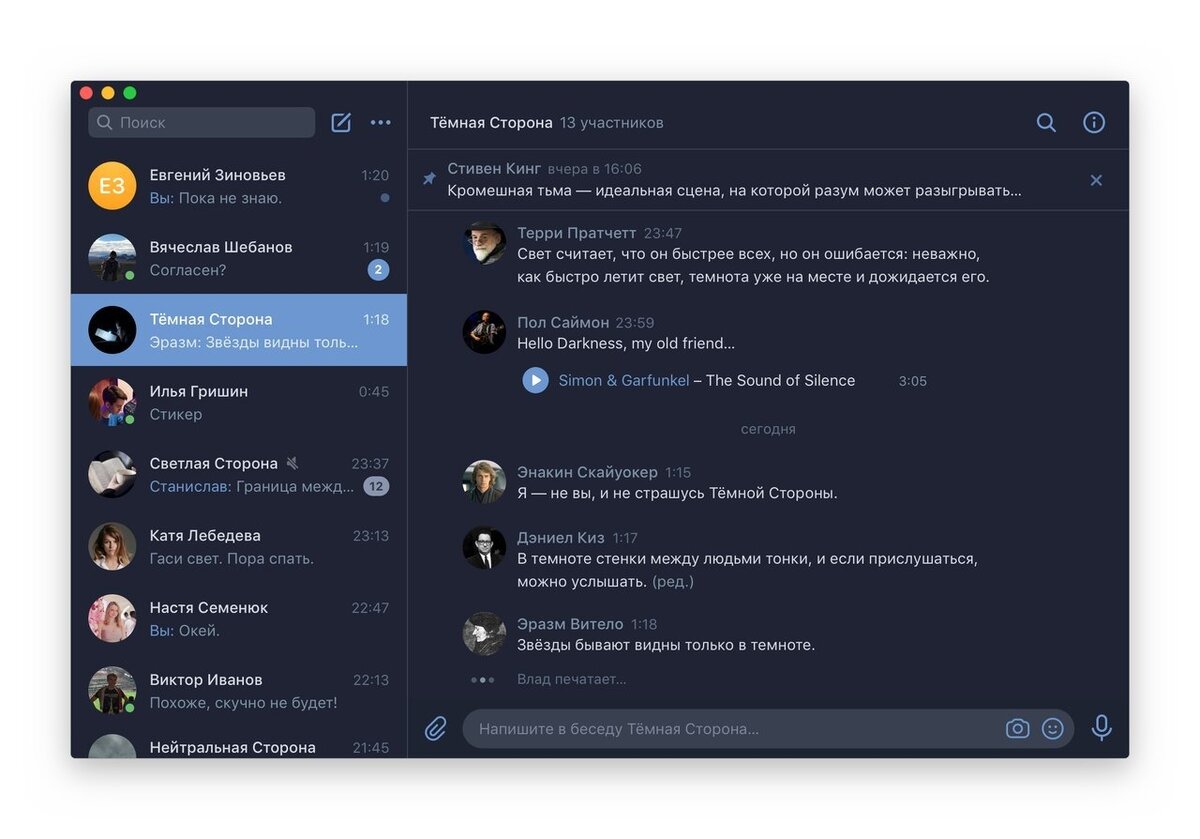Open the conversation info icon
This screenshot has width=1200, height=839.
pos(1094,122)
